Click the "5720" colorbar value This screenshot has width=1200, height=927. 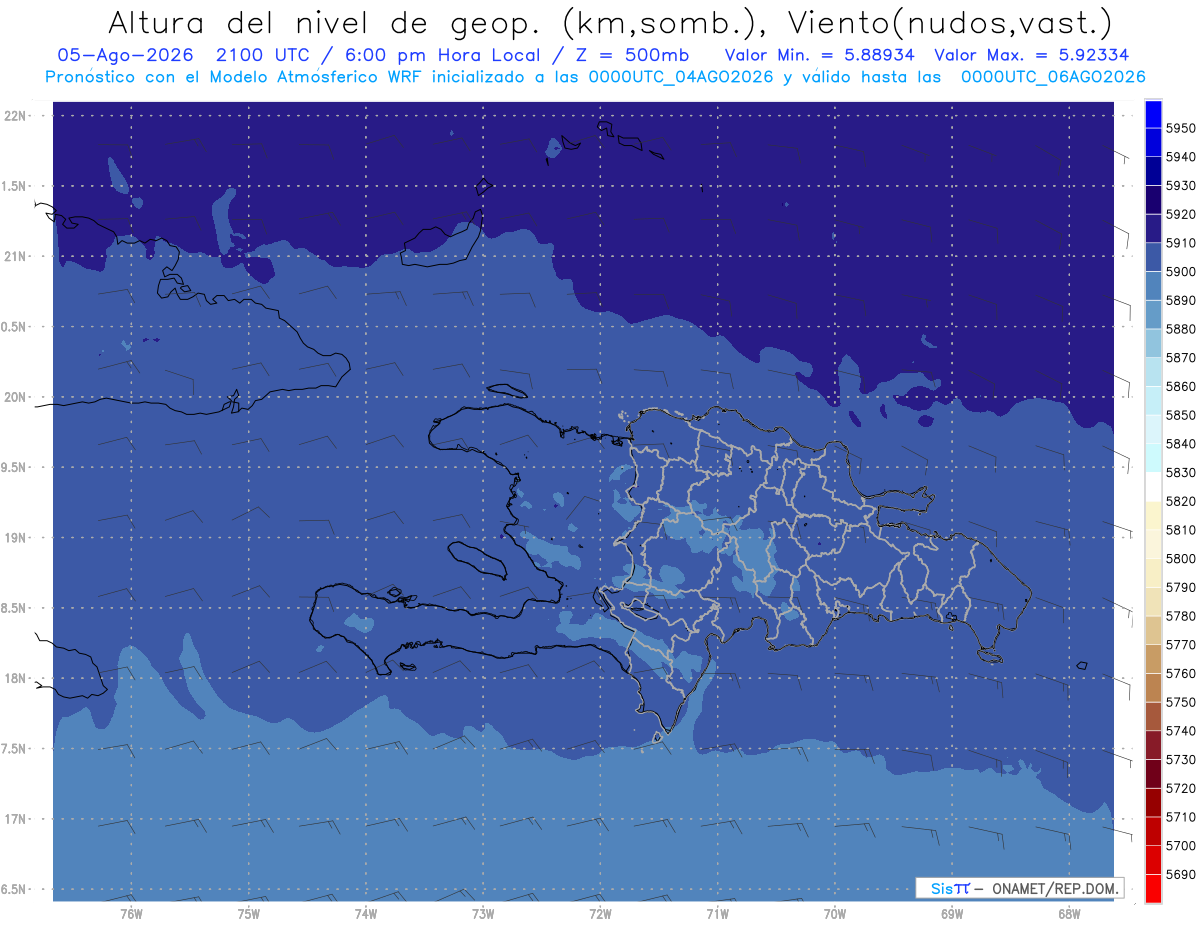click(1180, 788)
